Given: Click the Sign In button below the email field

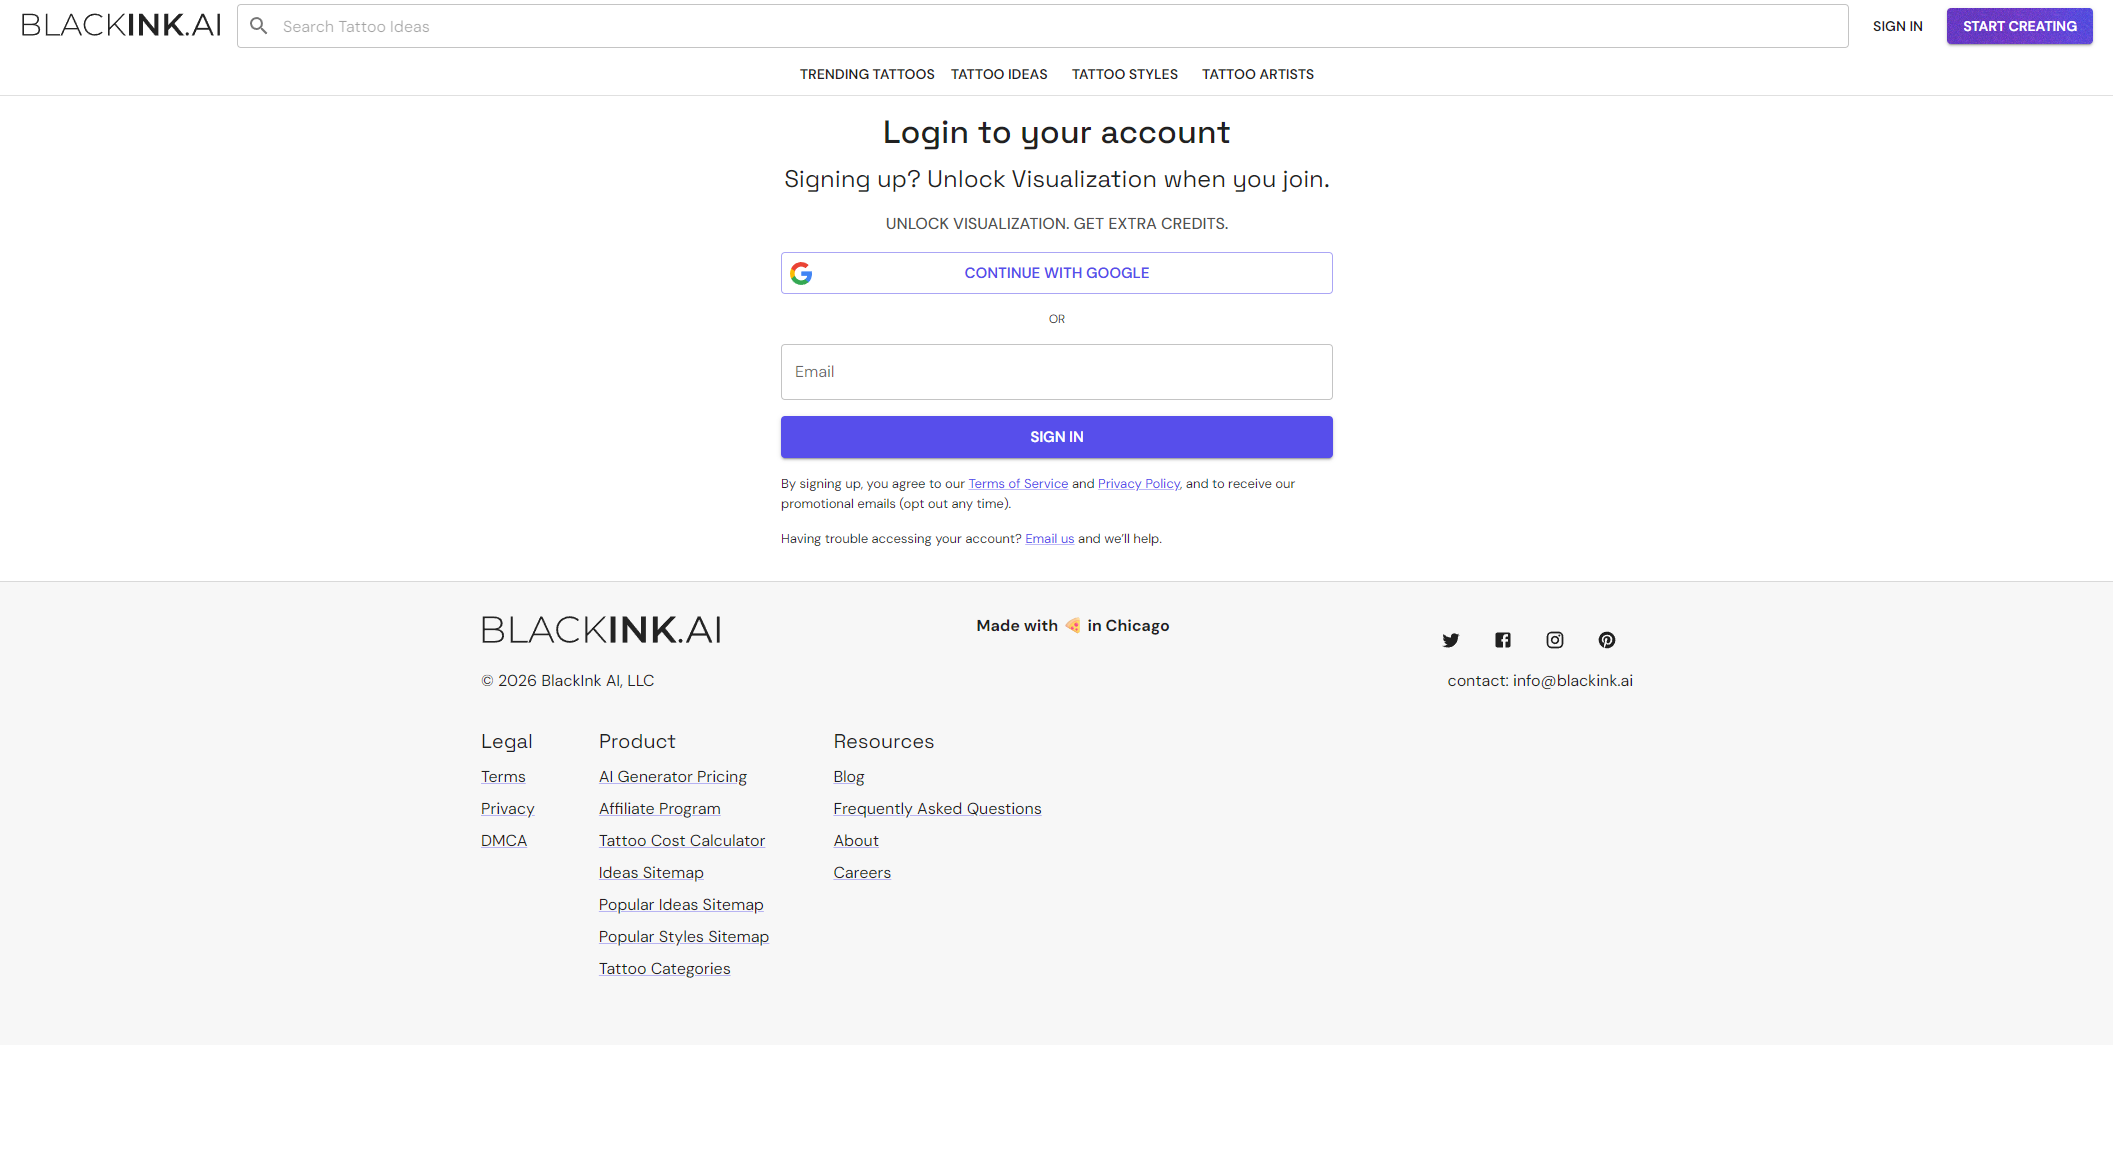Looking at the screenshot, I should [1056, 436].
